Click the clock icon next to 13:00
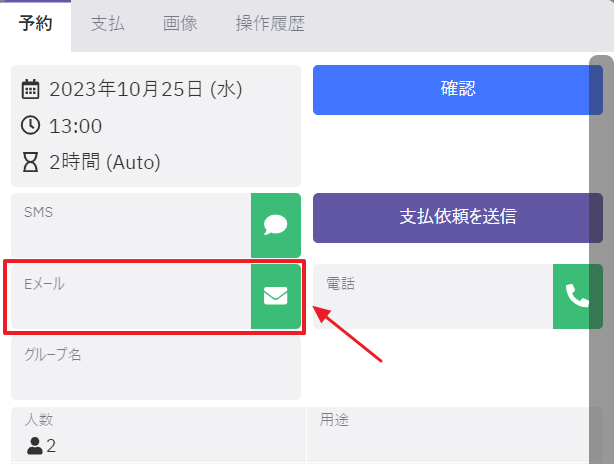Viewport: 614px width, 464px height. [31, 126]
